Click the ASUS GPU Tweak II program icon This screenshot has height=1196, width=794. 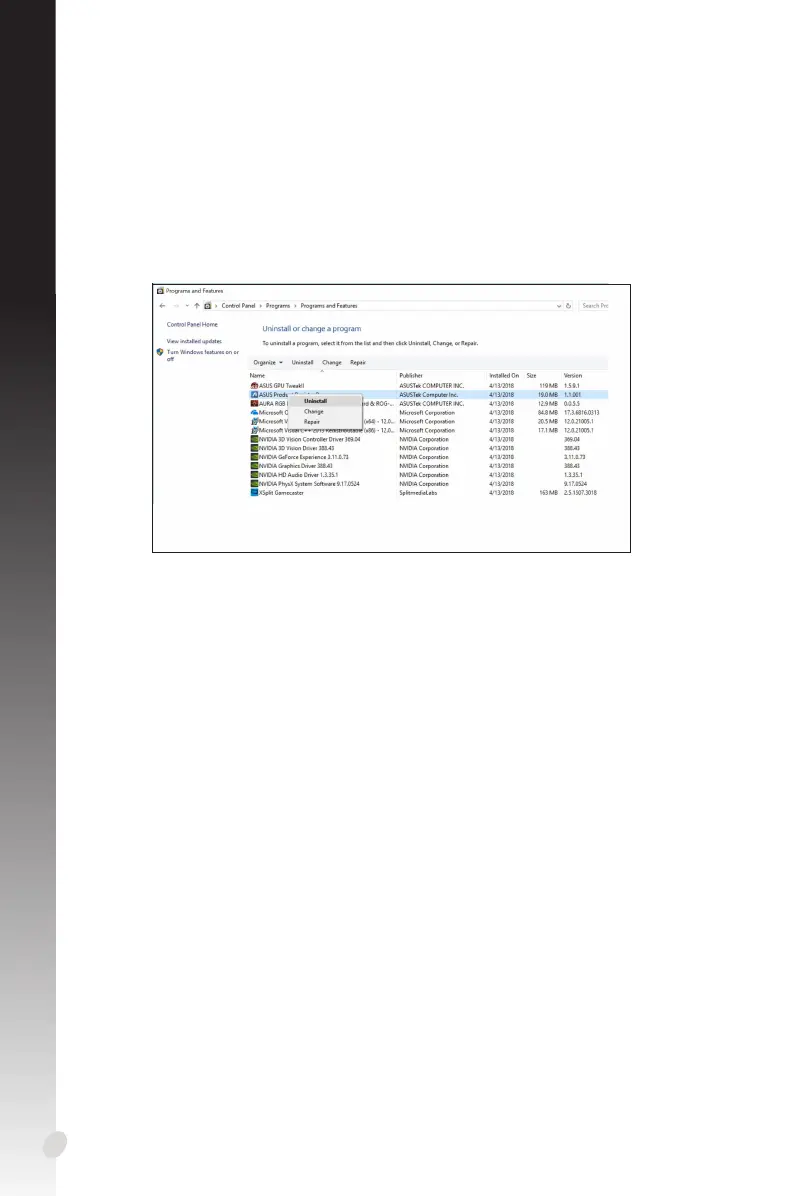coord(255,386)
